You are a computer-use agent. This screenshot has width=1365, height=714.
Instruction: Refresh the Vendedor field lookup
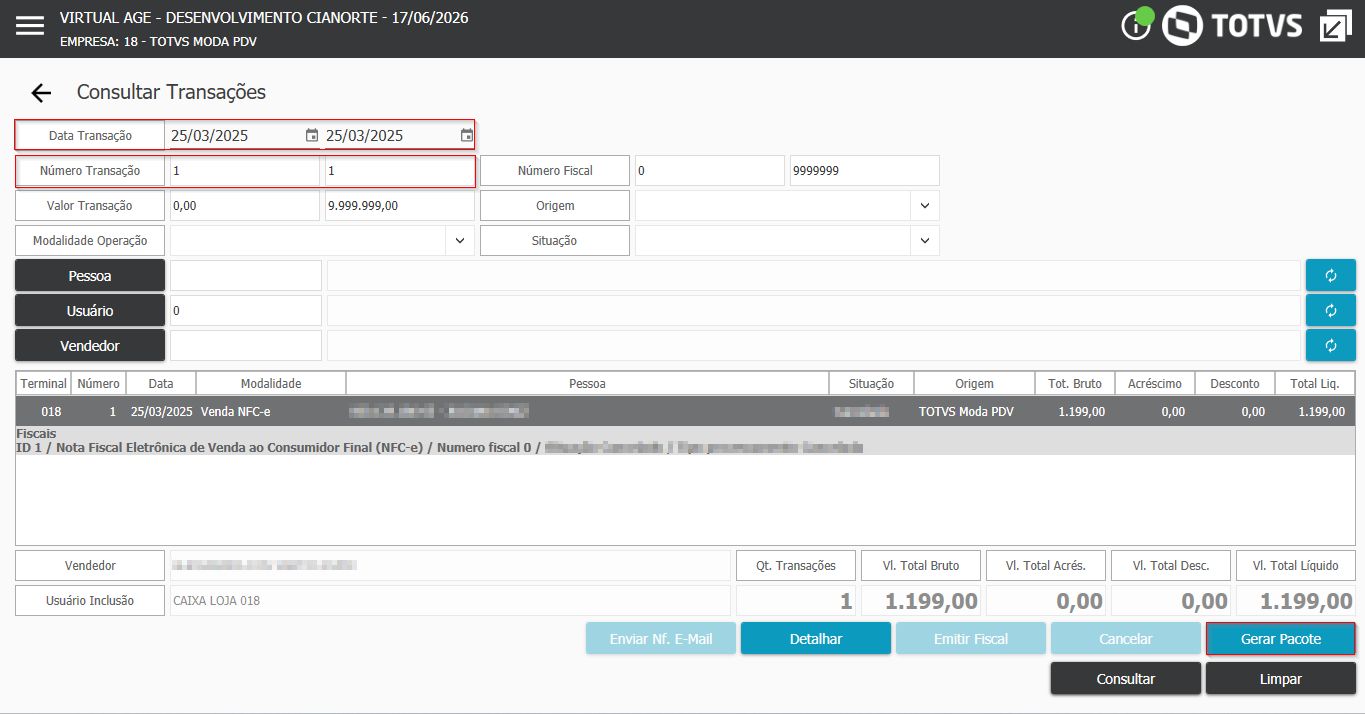pos(1331,345)
